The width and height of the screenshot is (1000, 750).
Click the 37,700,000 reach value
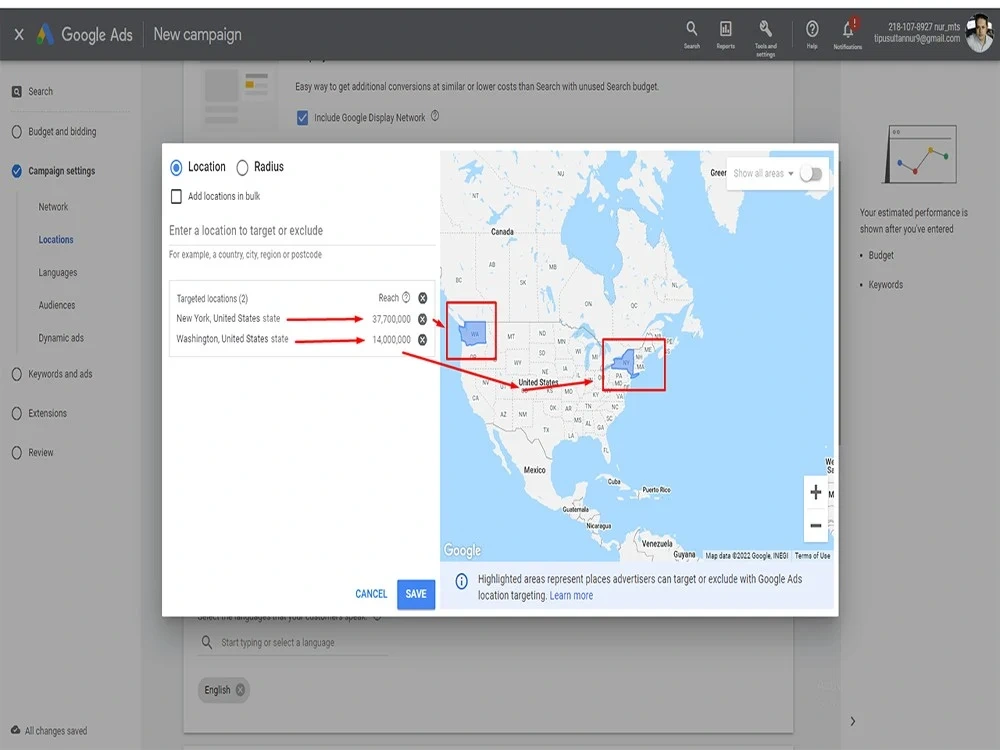391,320
